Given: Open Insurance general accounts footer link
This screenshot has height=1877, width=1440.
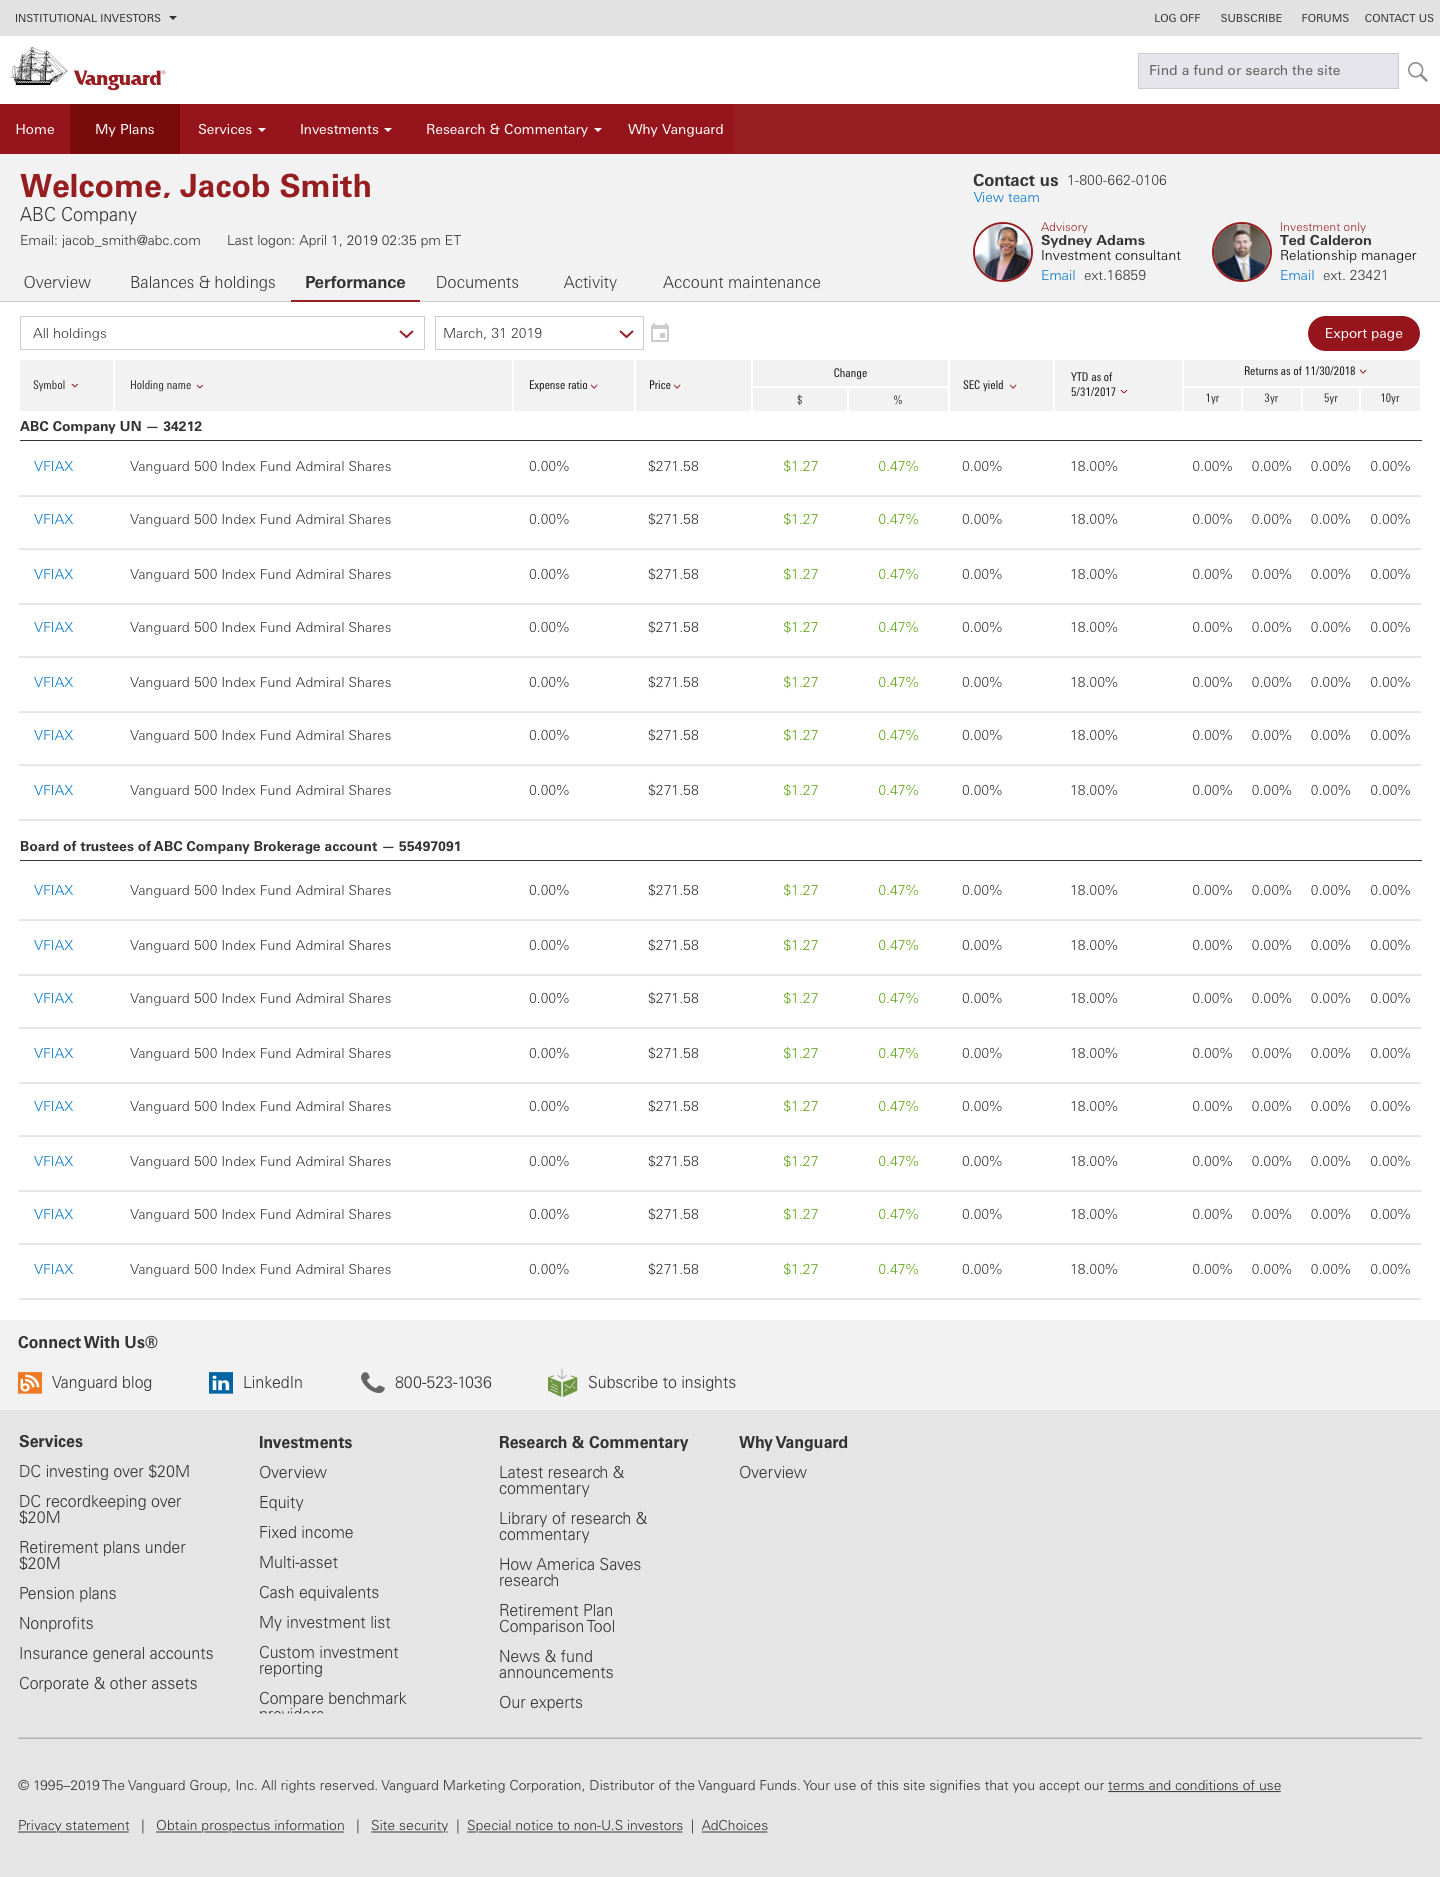Looking at the screenshot, I should 116,1653.
